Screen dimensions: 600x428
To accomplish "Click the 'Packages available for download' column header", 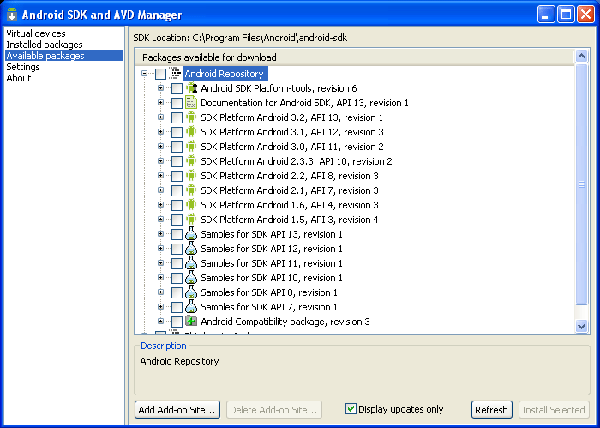I will (354, 57).
